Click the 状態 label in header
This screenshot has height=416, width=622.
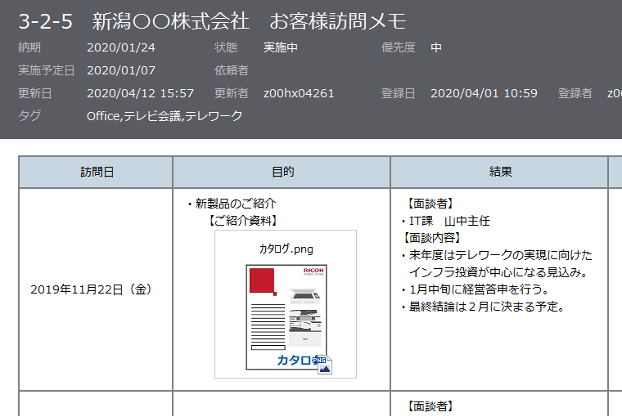point(226,48)
